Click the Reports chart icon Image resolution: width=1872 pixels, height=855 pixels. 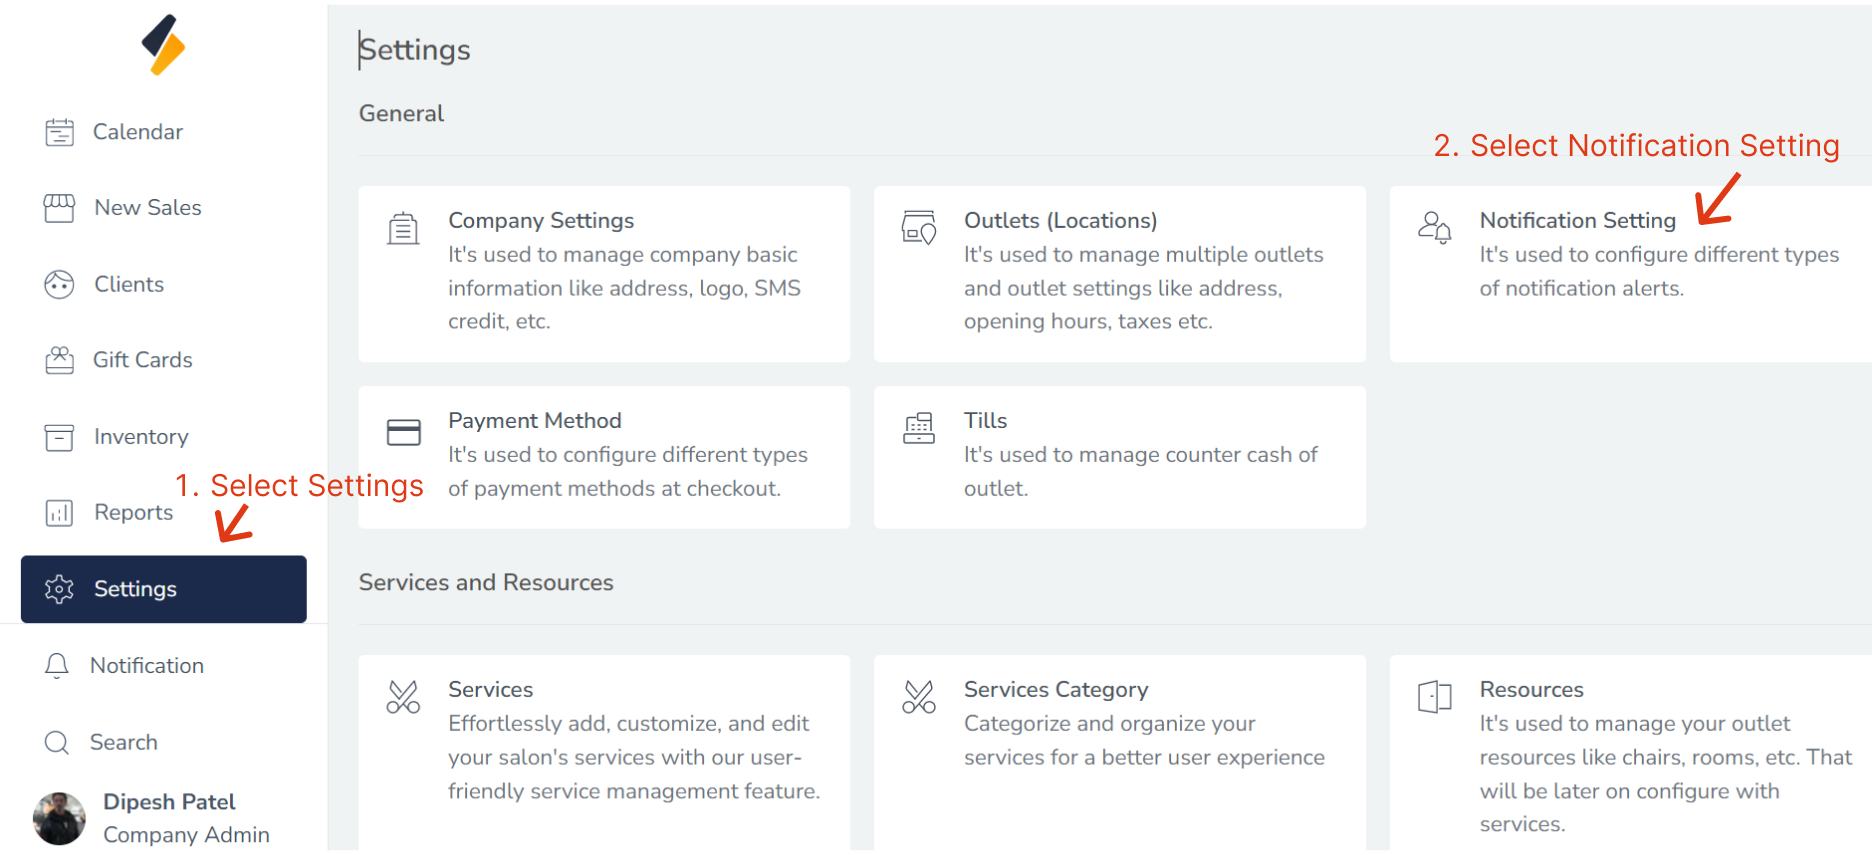pos(59,513)
